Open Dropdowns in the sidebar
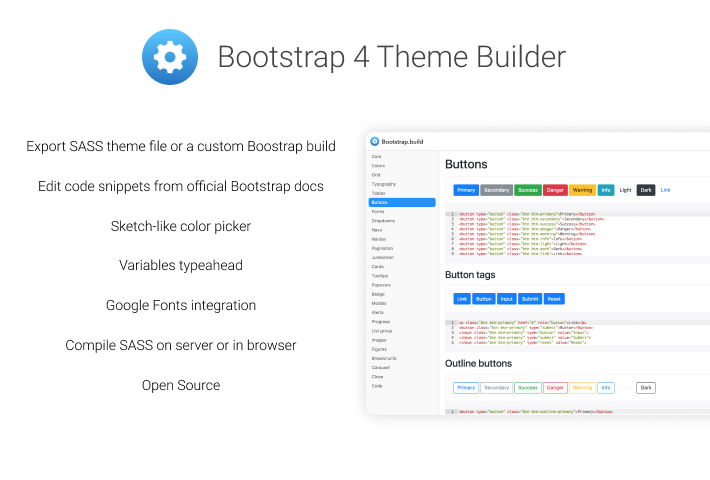Image resolution: width=710 pixels, height=480 pixels. point(383,221)
